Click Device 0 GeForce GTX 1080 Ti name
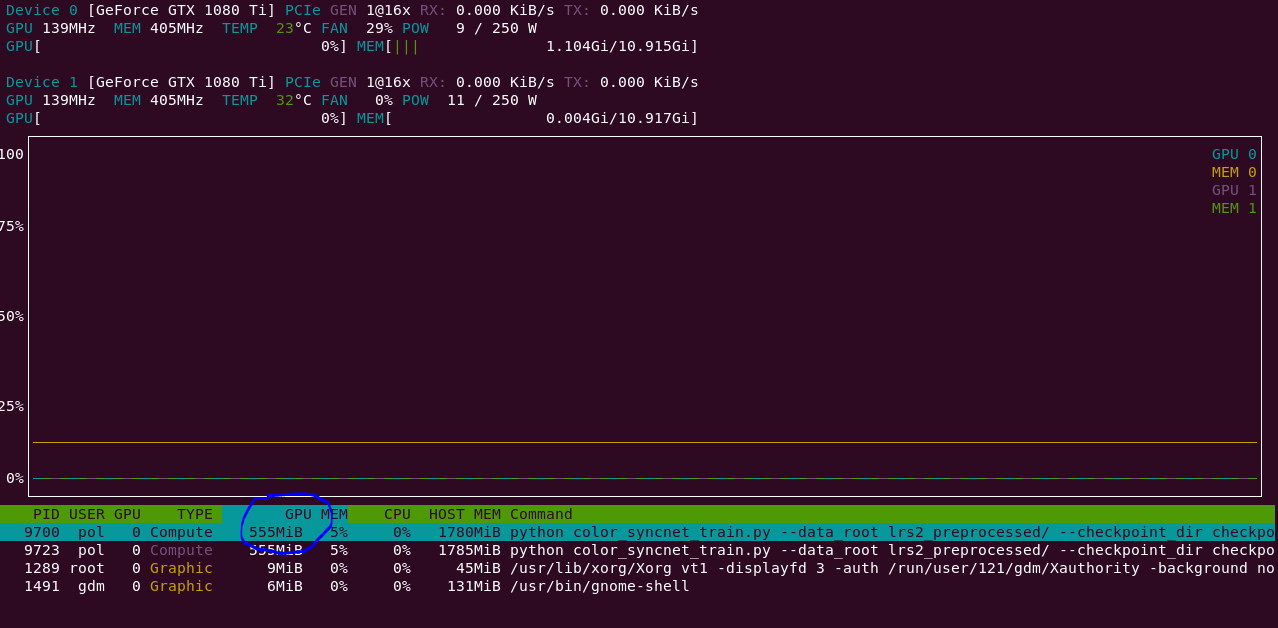The width and height of the screenshot is (1278, 628). coord(181,10)
